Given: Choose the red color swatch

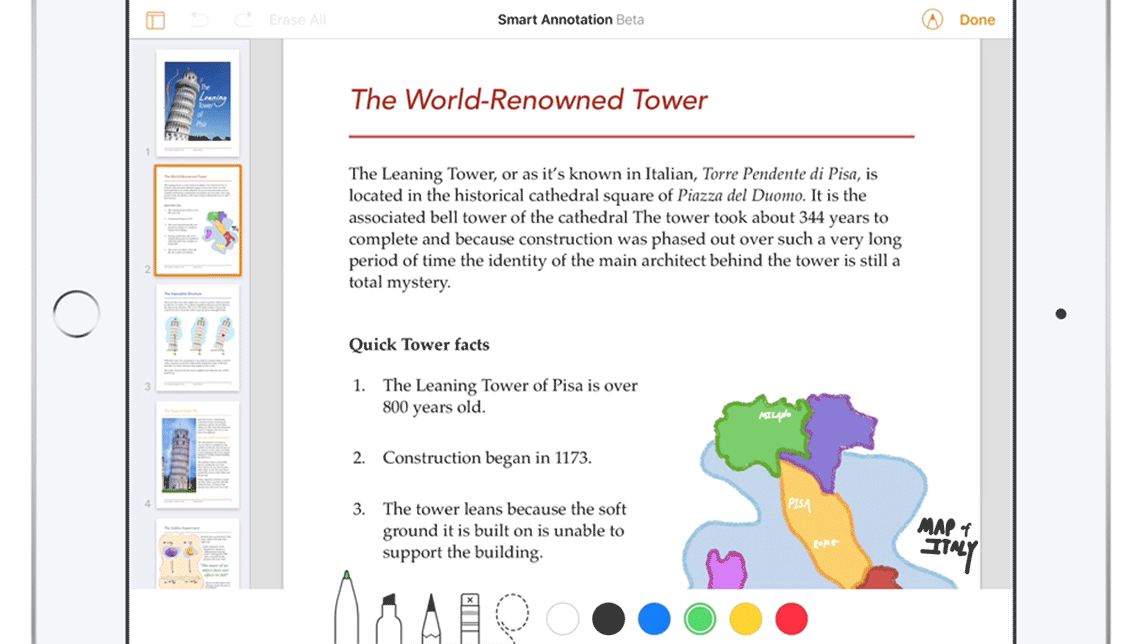Looking at the screenshot, I should (x=791, y=619).
